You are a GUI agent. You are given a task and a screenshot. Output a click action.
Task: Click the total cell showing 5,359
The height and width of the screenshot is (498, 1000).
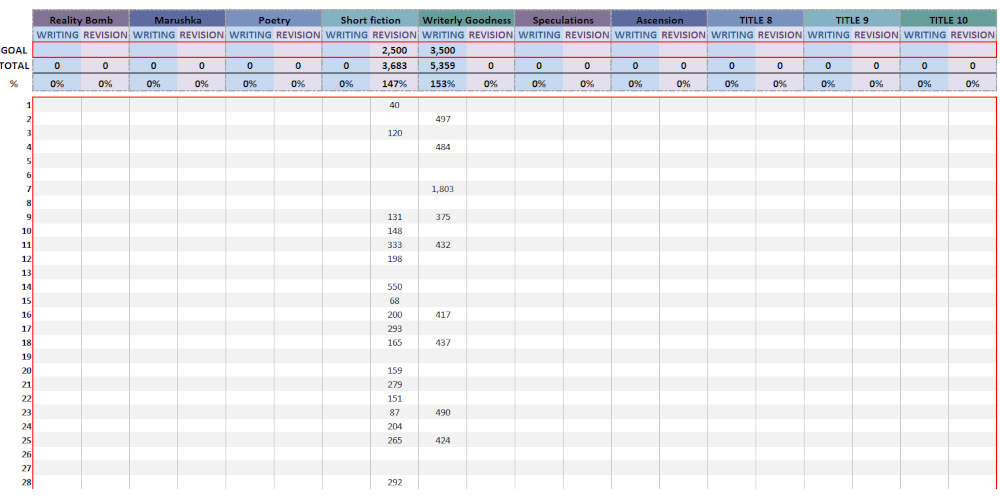[442, 65]
